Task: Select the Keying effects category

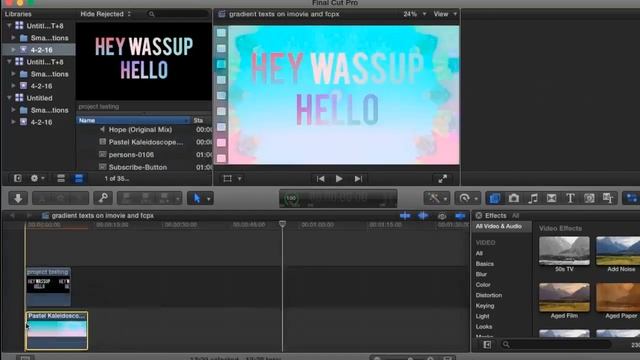Action: tap(485, 306)
